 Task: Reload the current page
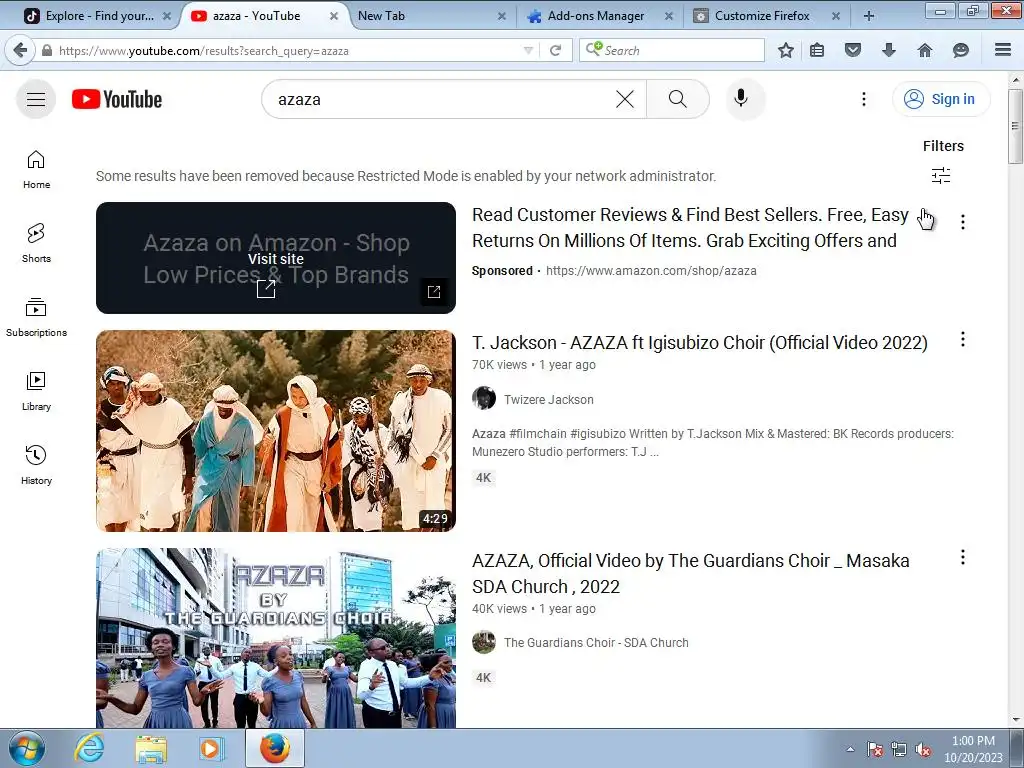tap(556, 50)
